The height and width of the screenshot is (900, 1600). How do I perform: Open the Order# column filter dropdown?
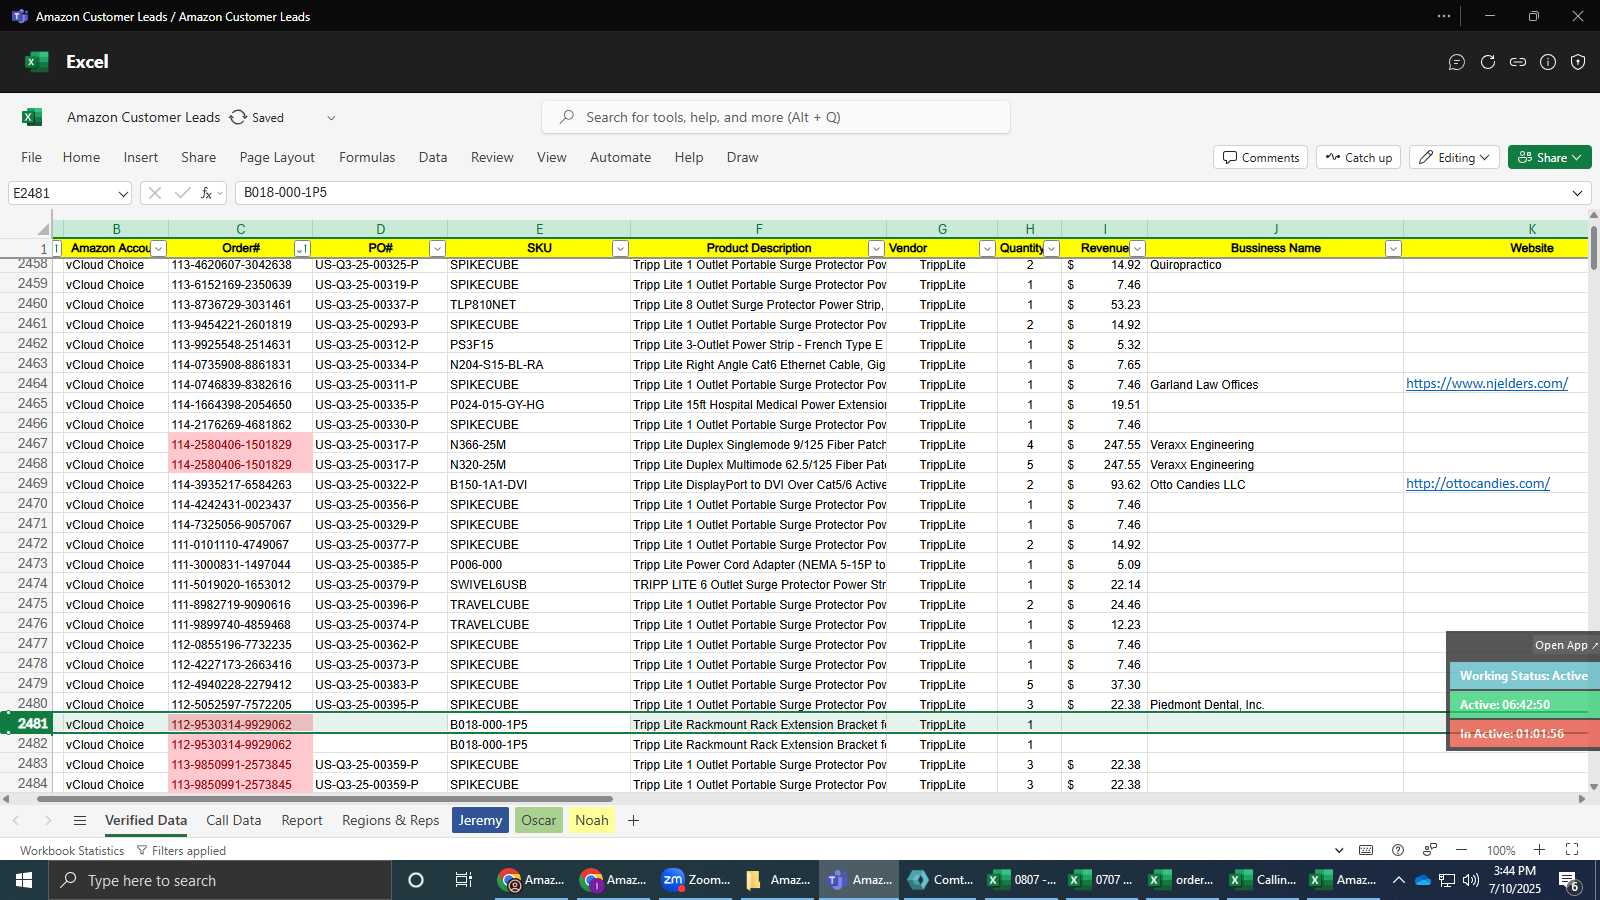click(x=302, y=249)
